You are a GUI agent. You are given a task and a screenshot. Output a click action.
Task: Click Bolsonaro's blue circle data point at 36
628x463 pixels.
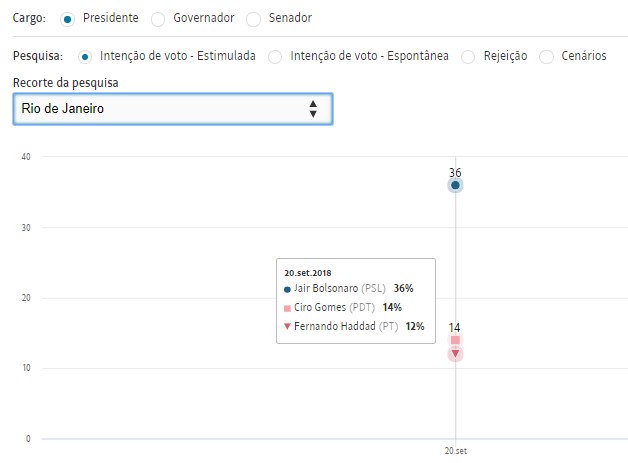click(455, 185)
